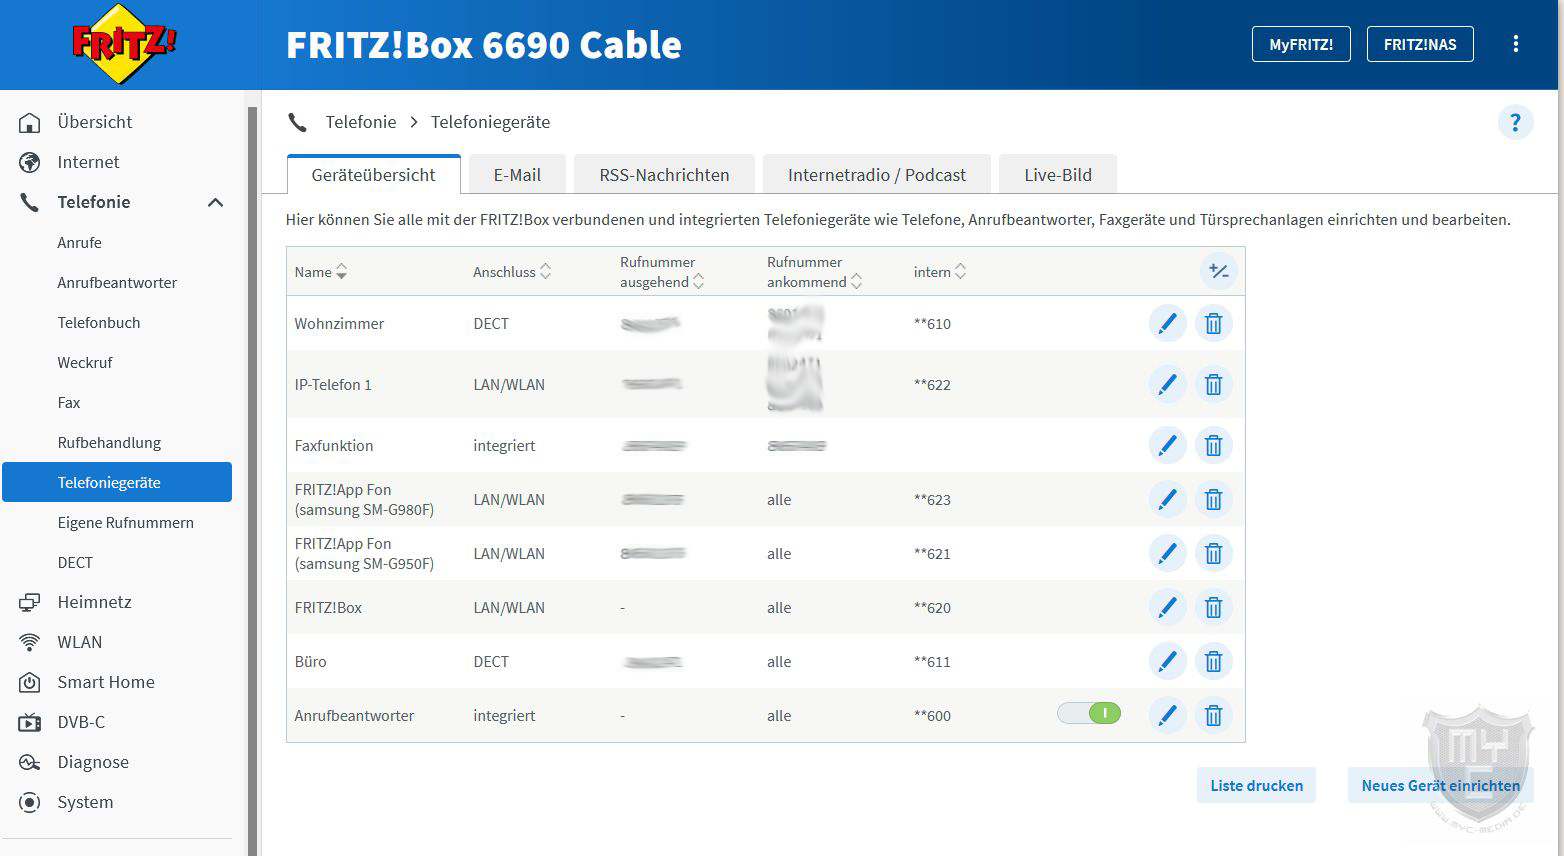This screenshot has height=856, width=1564.
Task: Select Telefoniegeräte in the sidebar
Action: [117, 482]
